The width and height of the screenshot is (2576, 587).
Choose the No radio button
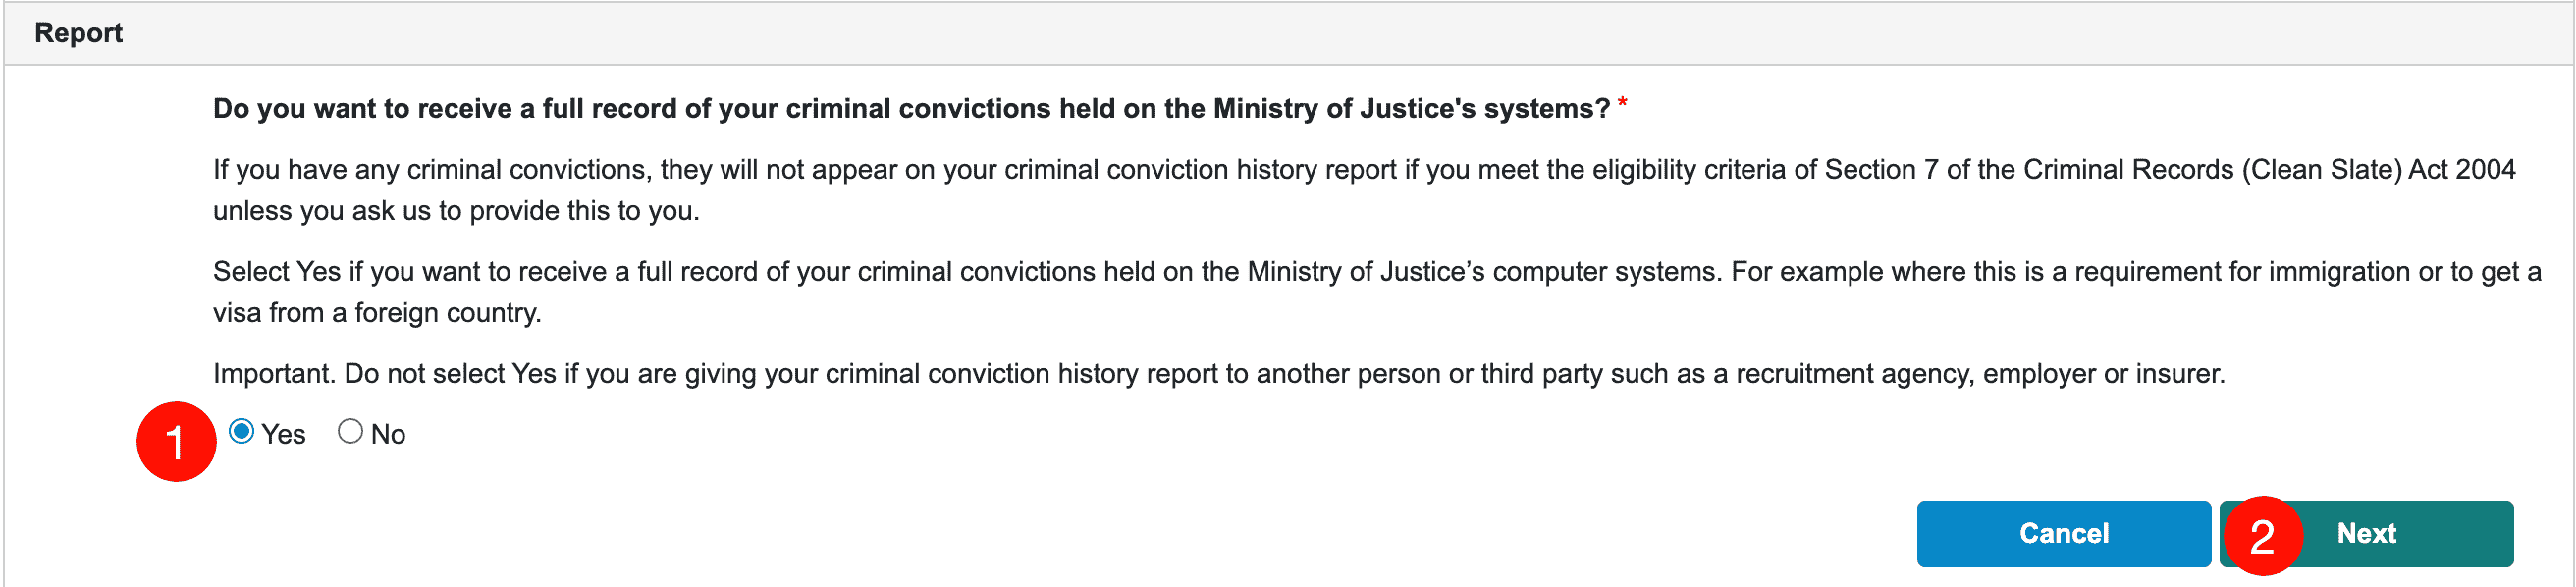[x=350, y=432]
